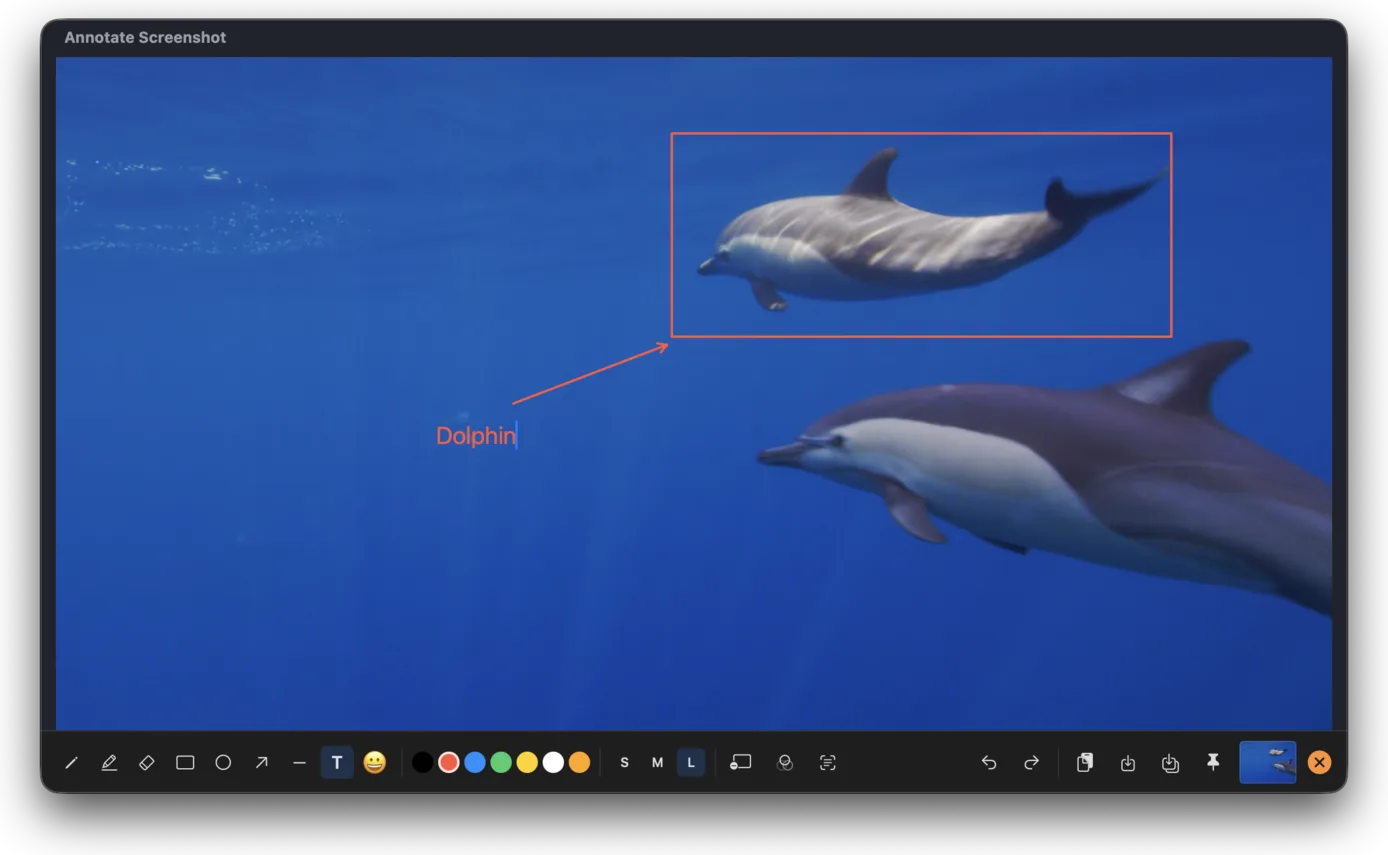The image size is (1388, 855).
Task: Click the text recognition scan icon
Action: coord(828,763)
